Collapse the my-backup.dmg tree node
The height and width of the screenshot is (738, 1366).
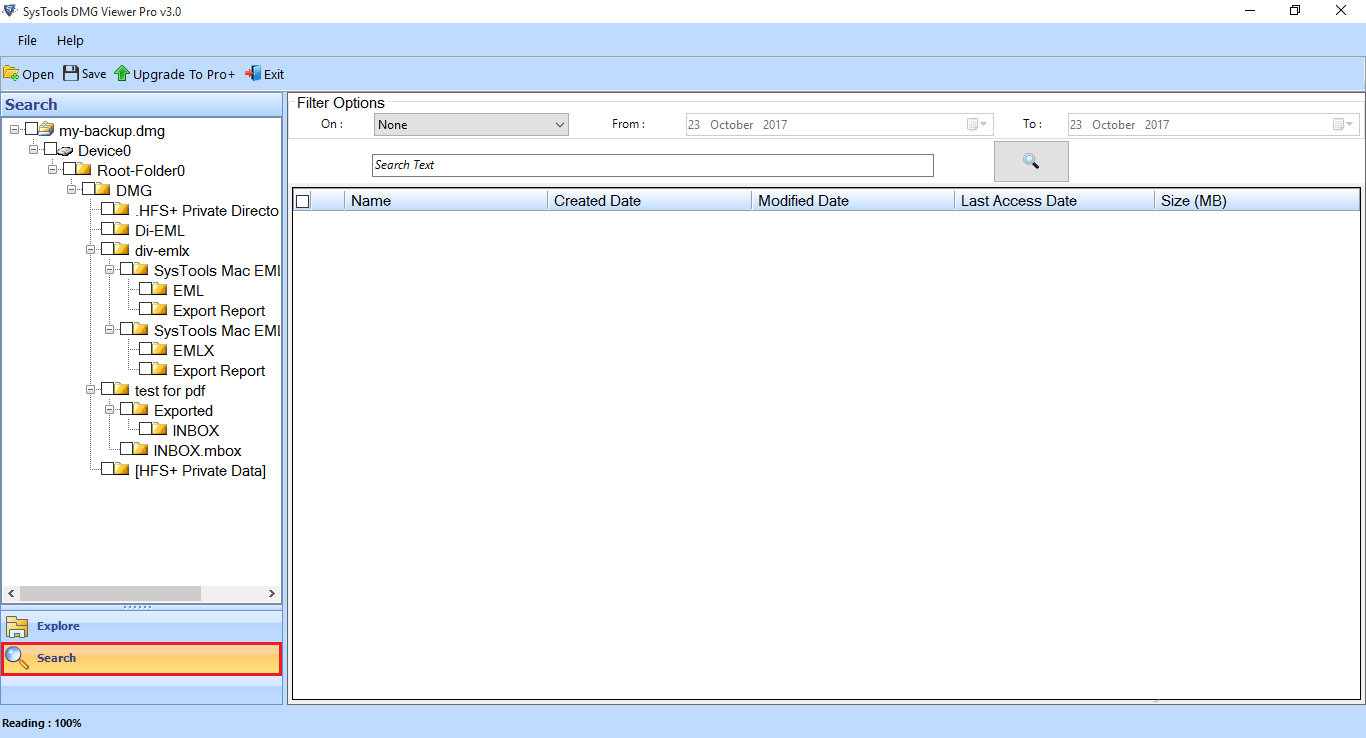(x=15, y=130)
